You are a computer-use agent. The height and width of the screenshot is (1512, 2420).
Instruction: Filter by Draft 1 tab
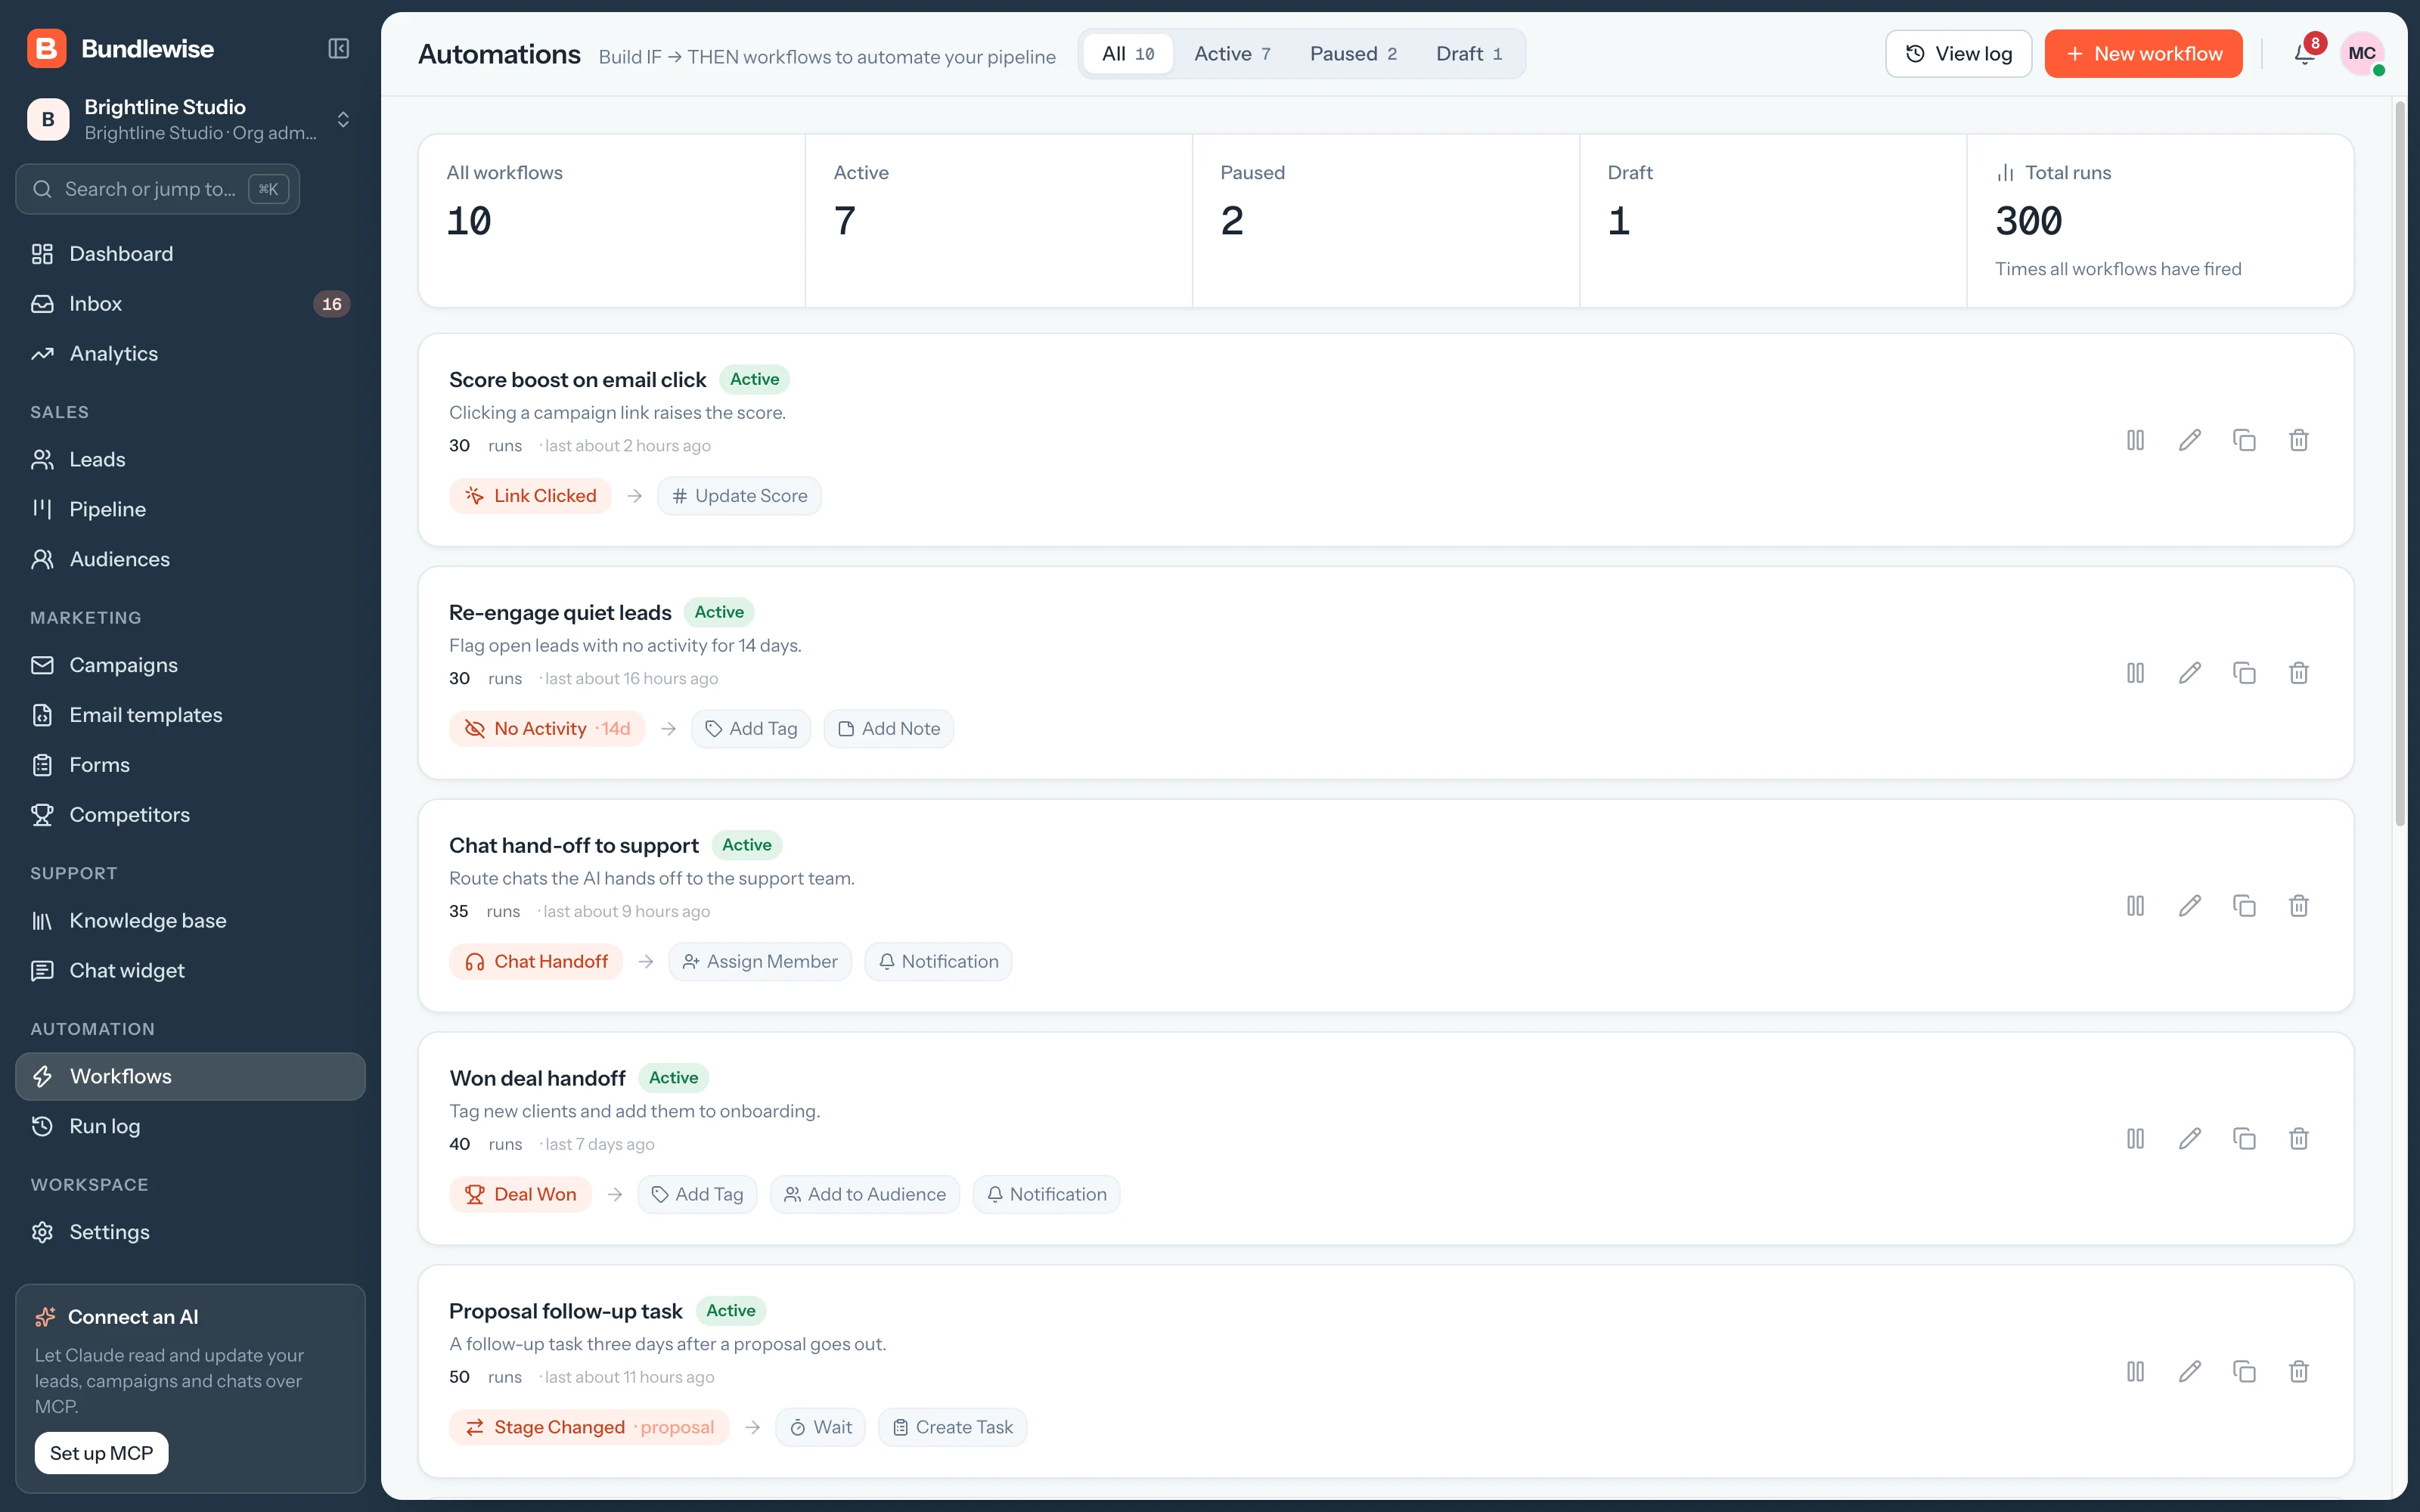click(x=1469, y=54)
